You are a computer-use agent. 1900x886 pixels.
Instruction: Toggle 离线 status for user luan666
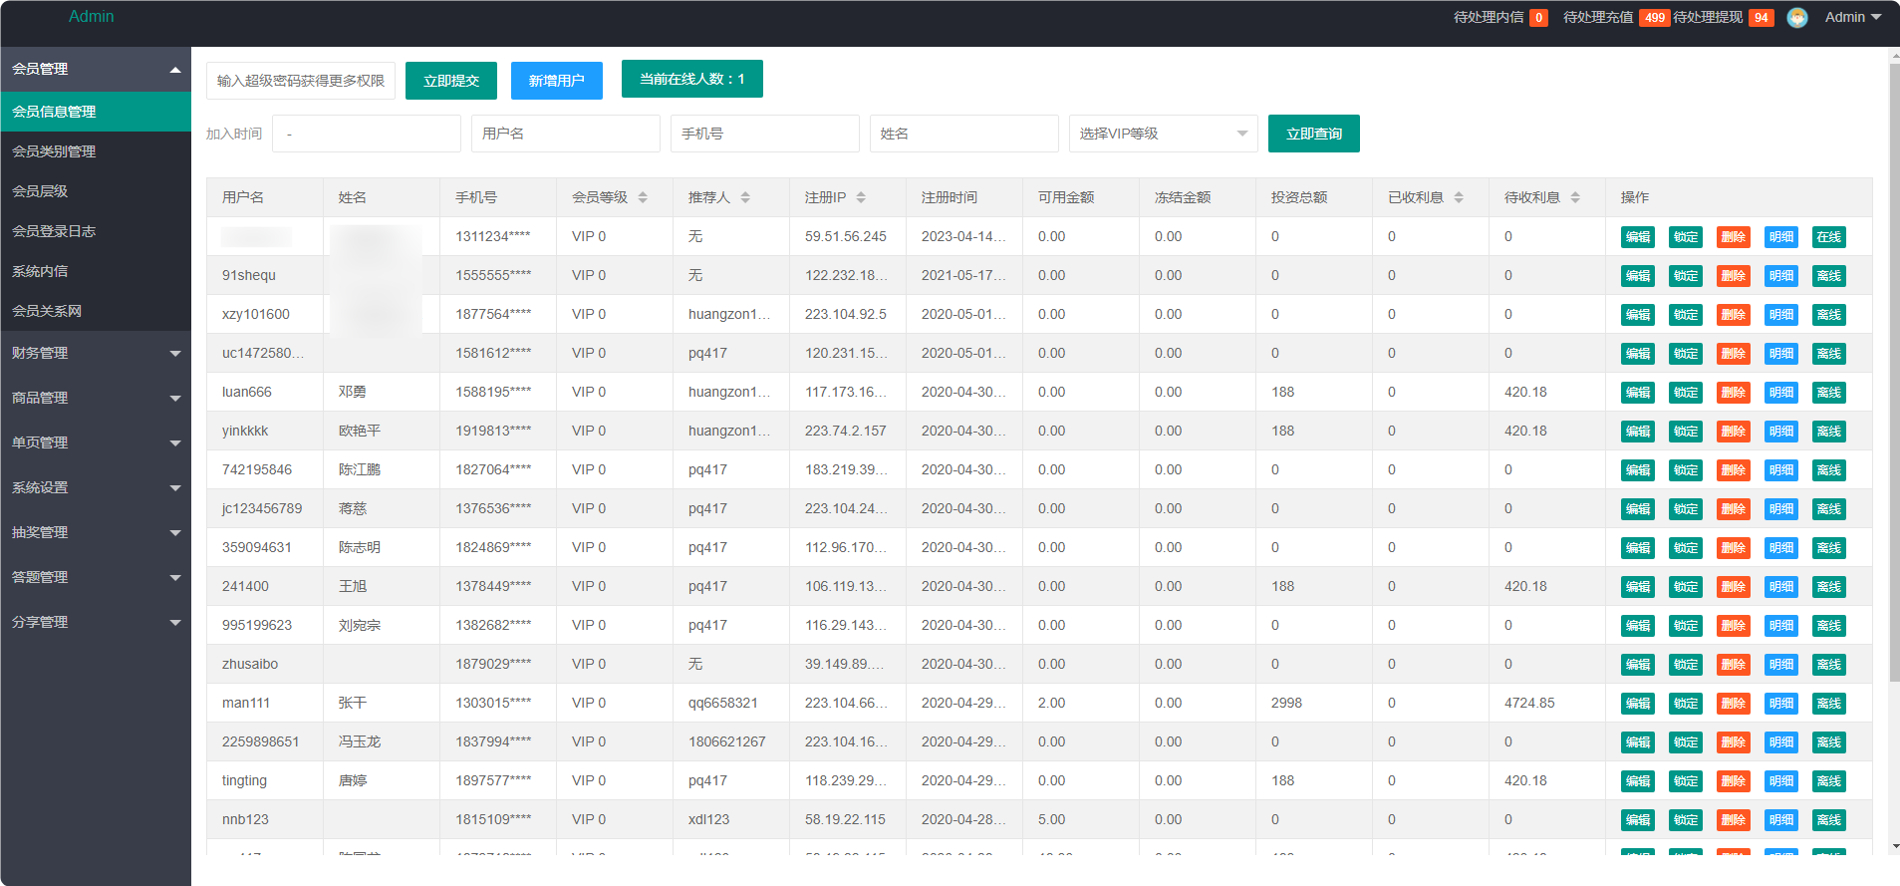(1828, 393)
